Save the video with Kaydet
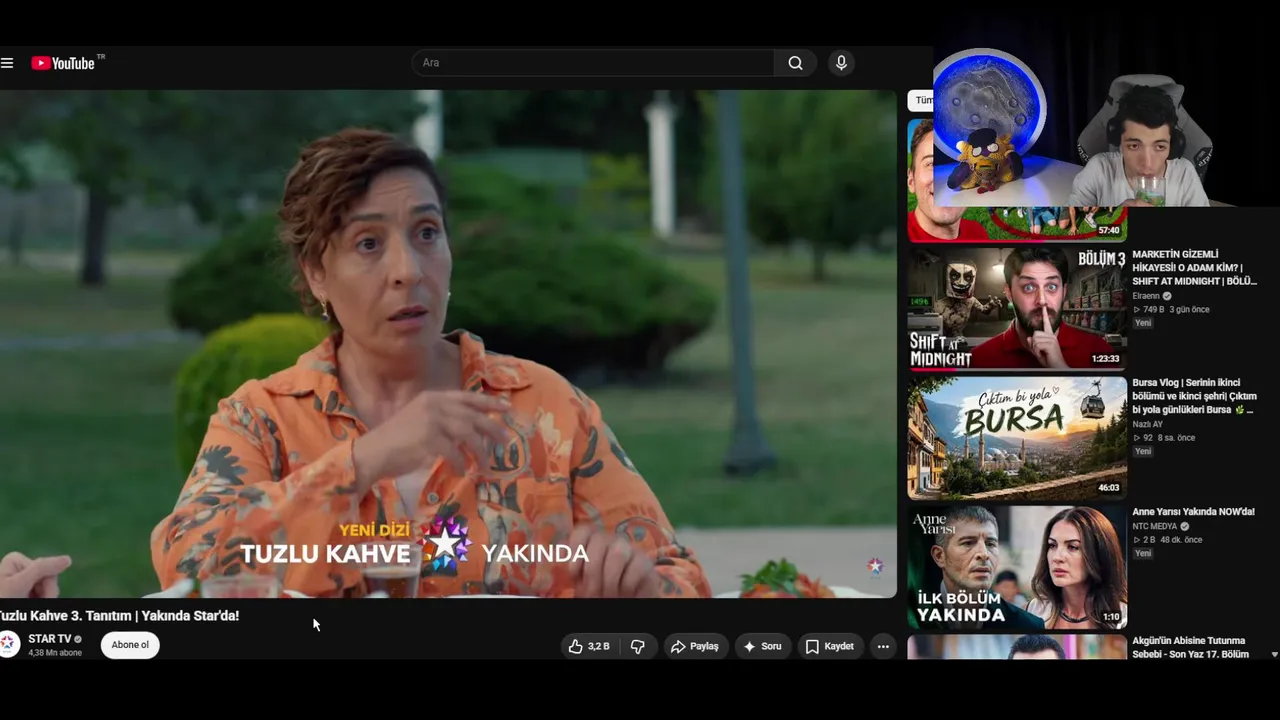 click(x=830, y=646)
